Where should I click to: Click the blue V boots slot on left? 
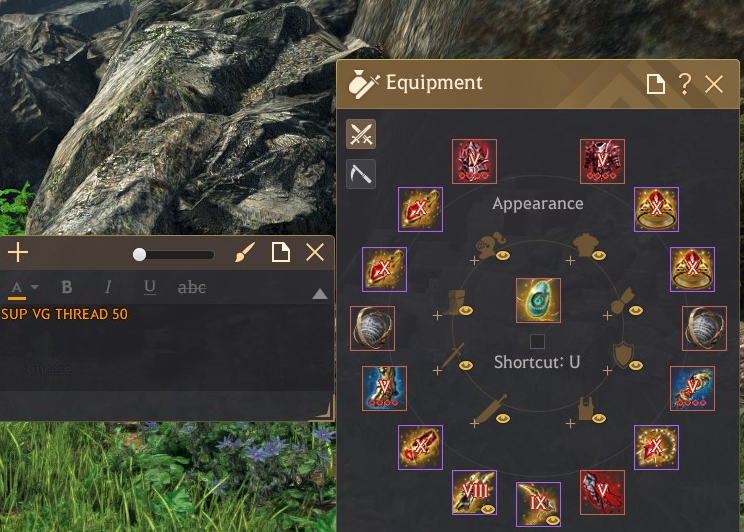(384, 388)
